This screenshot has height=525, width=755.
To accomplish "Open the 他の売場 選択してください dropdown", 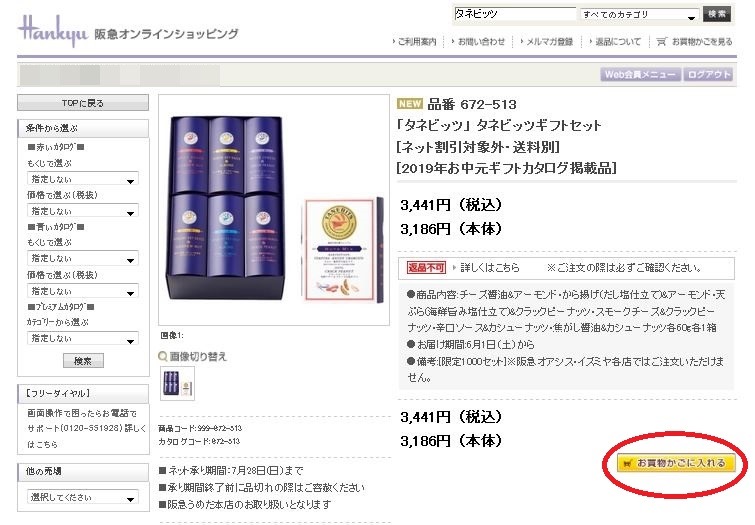I will [x=83, y=497].
